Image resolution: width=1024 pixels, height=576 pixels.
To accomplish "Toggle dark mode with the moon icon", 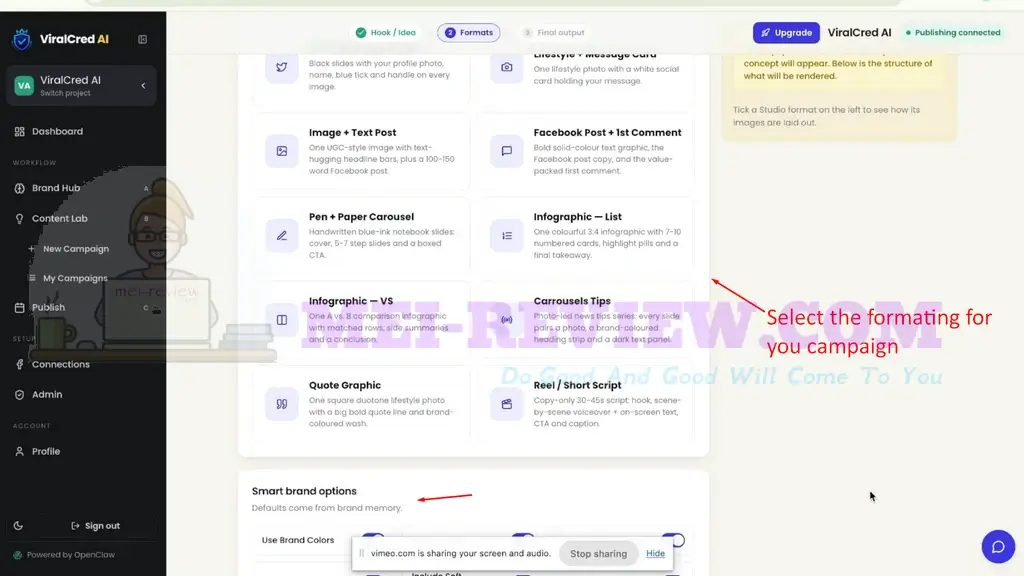I will point(18,526).
